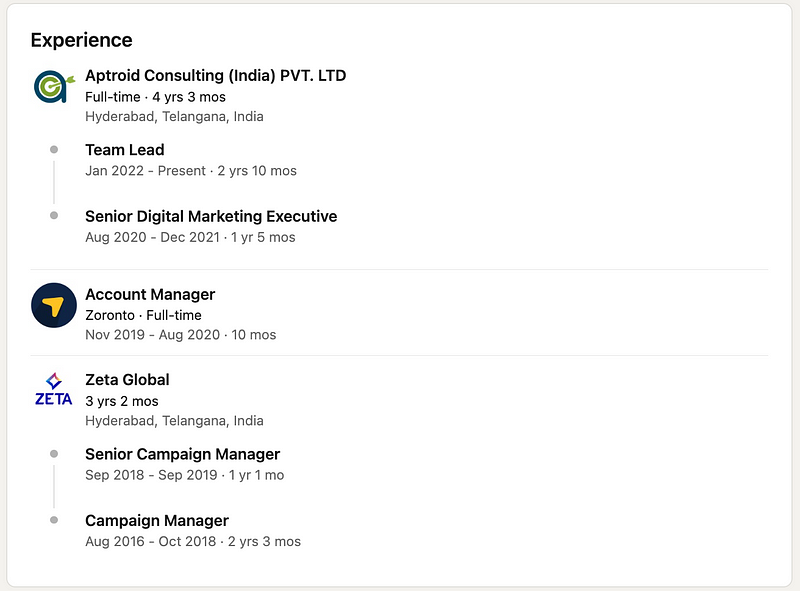Click the Zeta Global company logo
The image size is (800, 591).
[x=53, y=389]
